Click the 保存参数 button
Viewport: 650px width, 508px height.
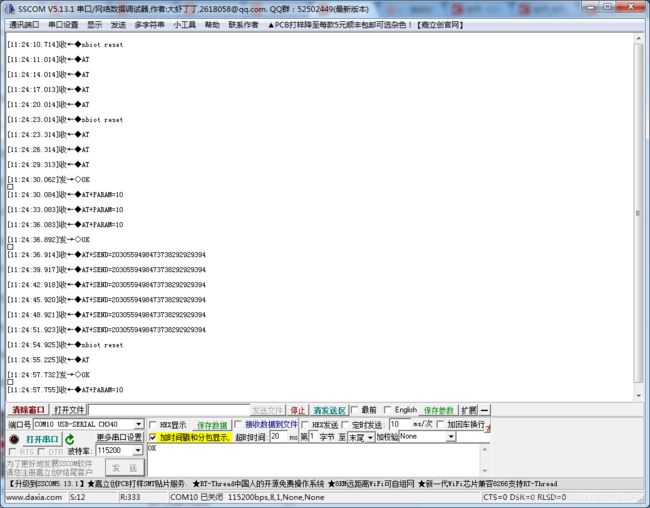coord(439,411)
